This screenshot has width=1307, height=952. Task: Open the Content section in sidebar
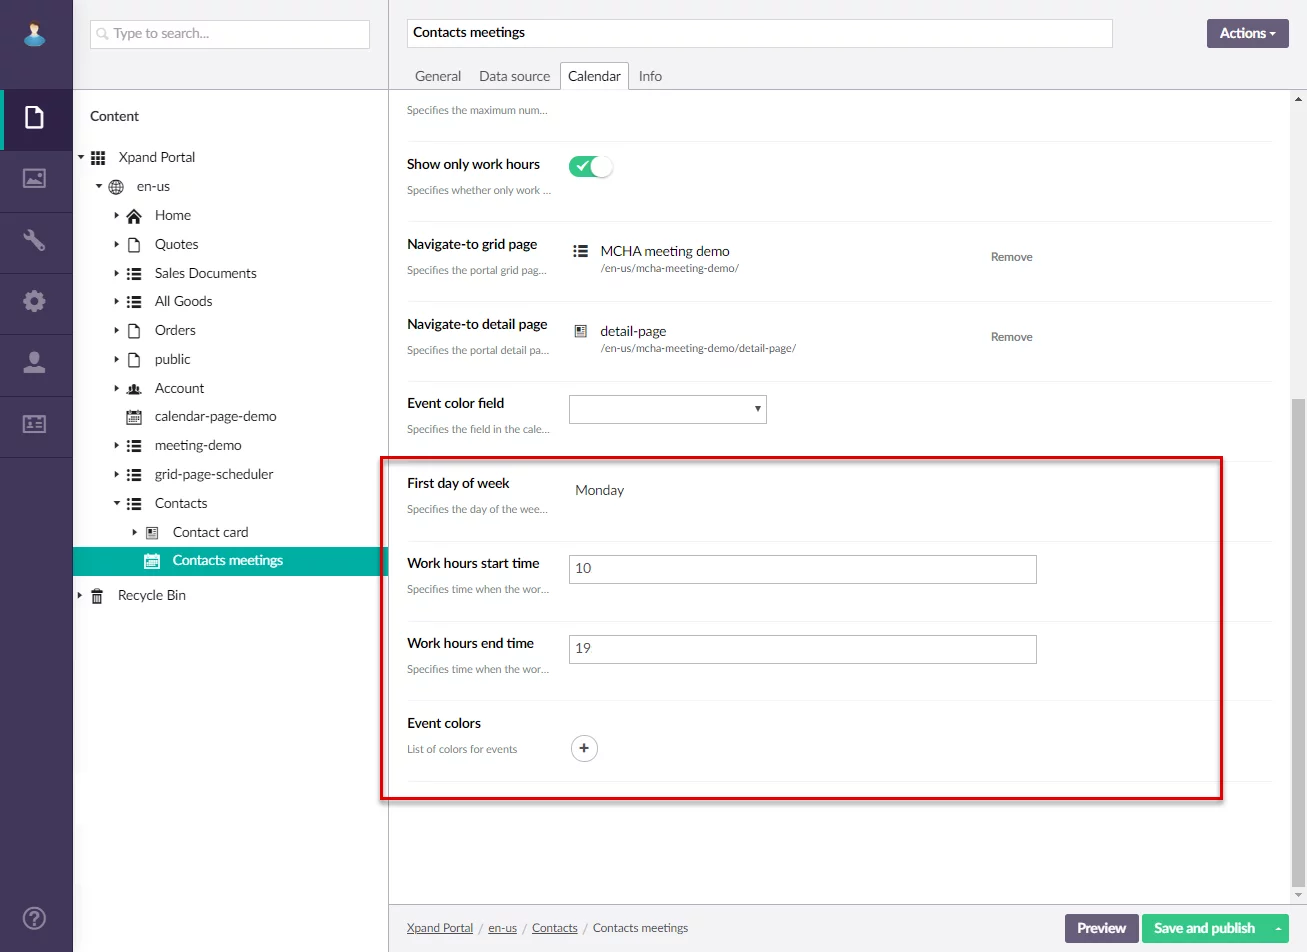(35, 118)
